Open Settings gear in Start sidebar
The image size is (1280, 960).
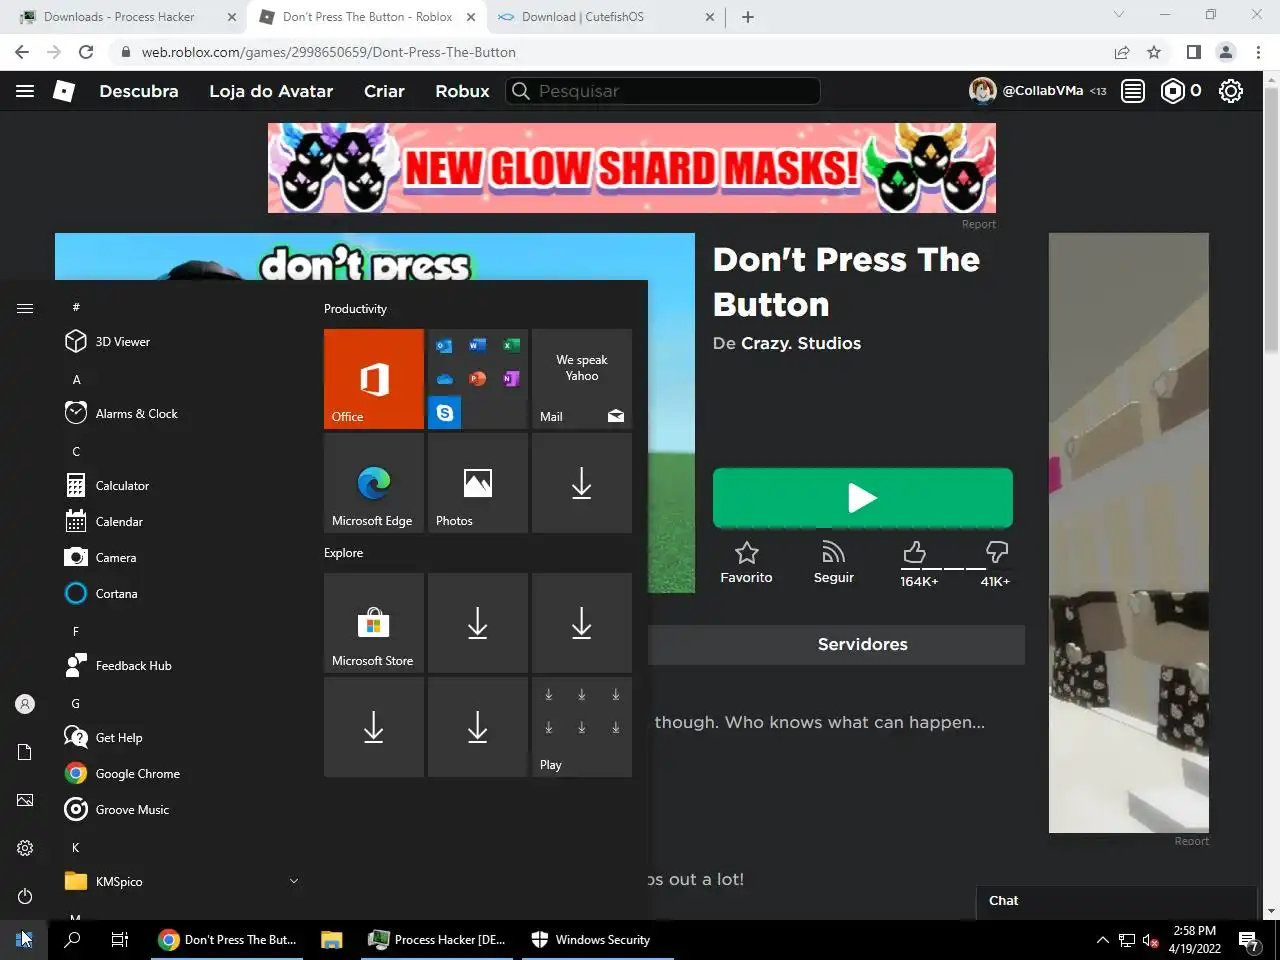[x=25, y=848]
